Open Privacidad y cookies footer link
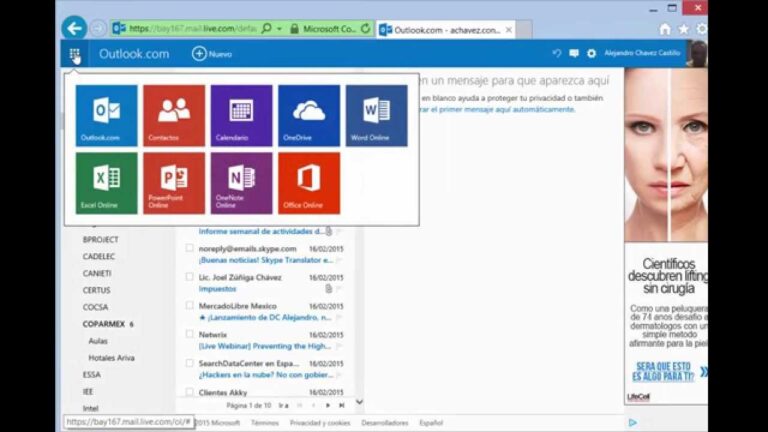Viewport: 768px width, 432px height. 320,423
